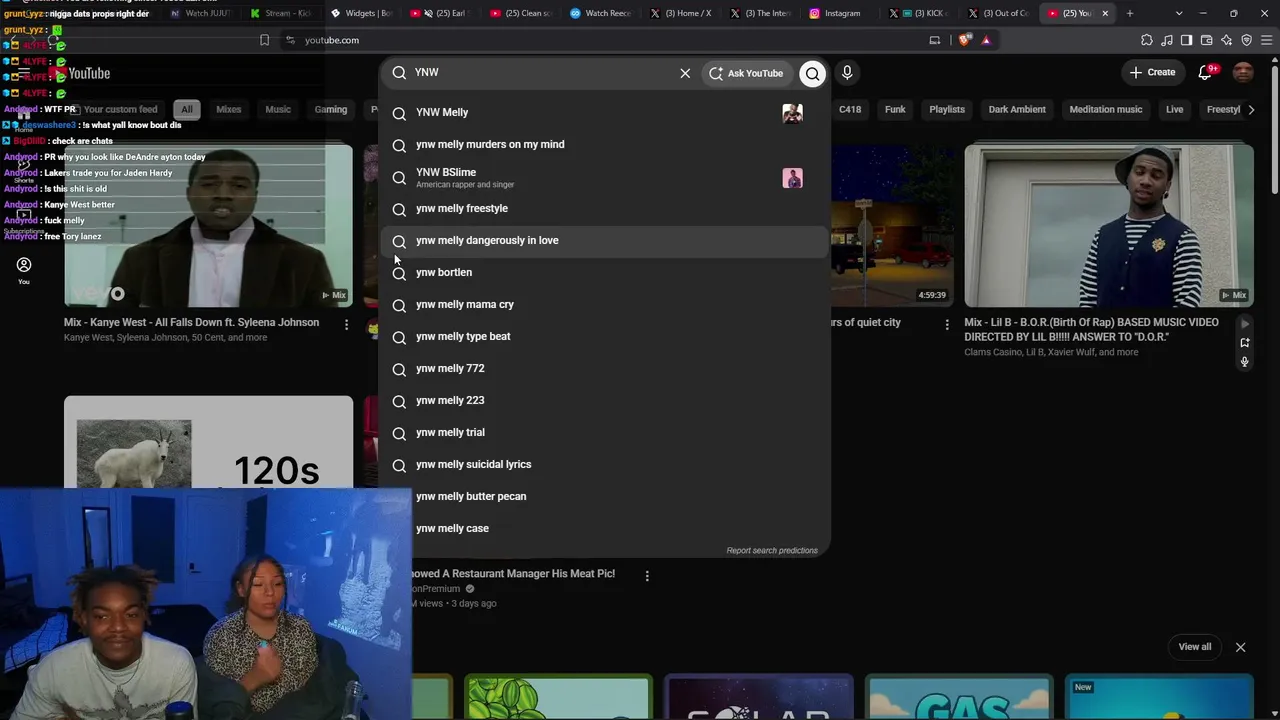Open the Brave Rewards triangle icon
The height and width of the screenshot is (720, 1280).
(x=986, y=40)
